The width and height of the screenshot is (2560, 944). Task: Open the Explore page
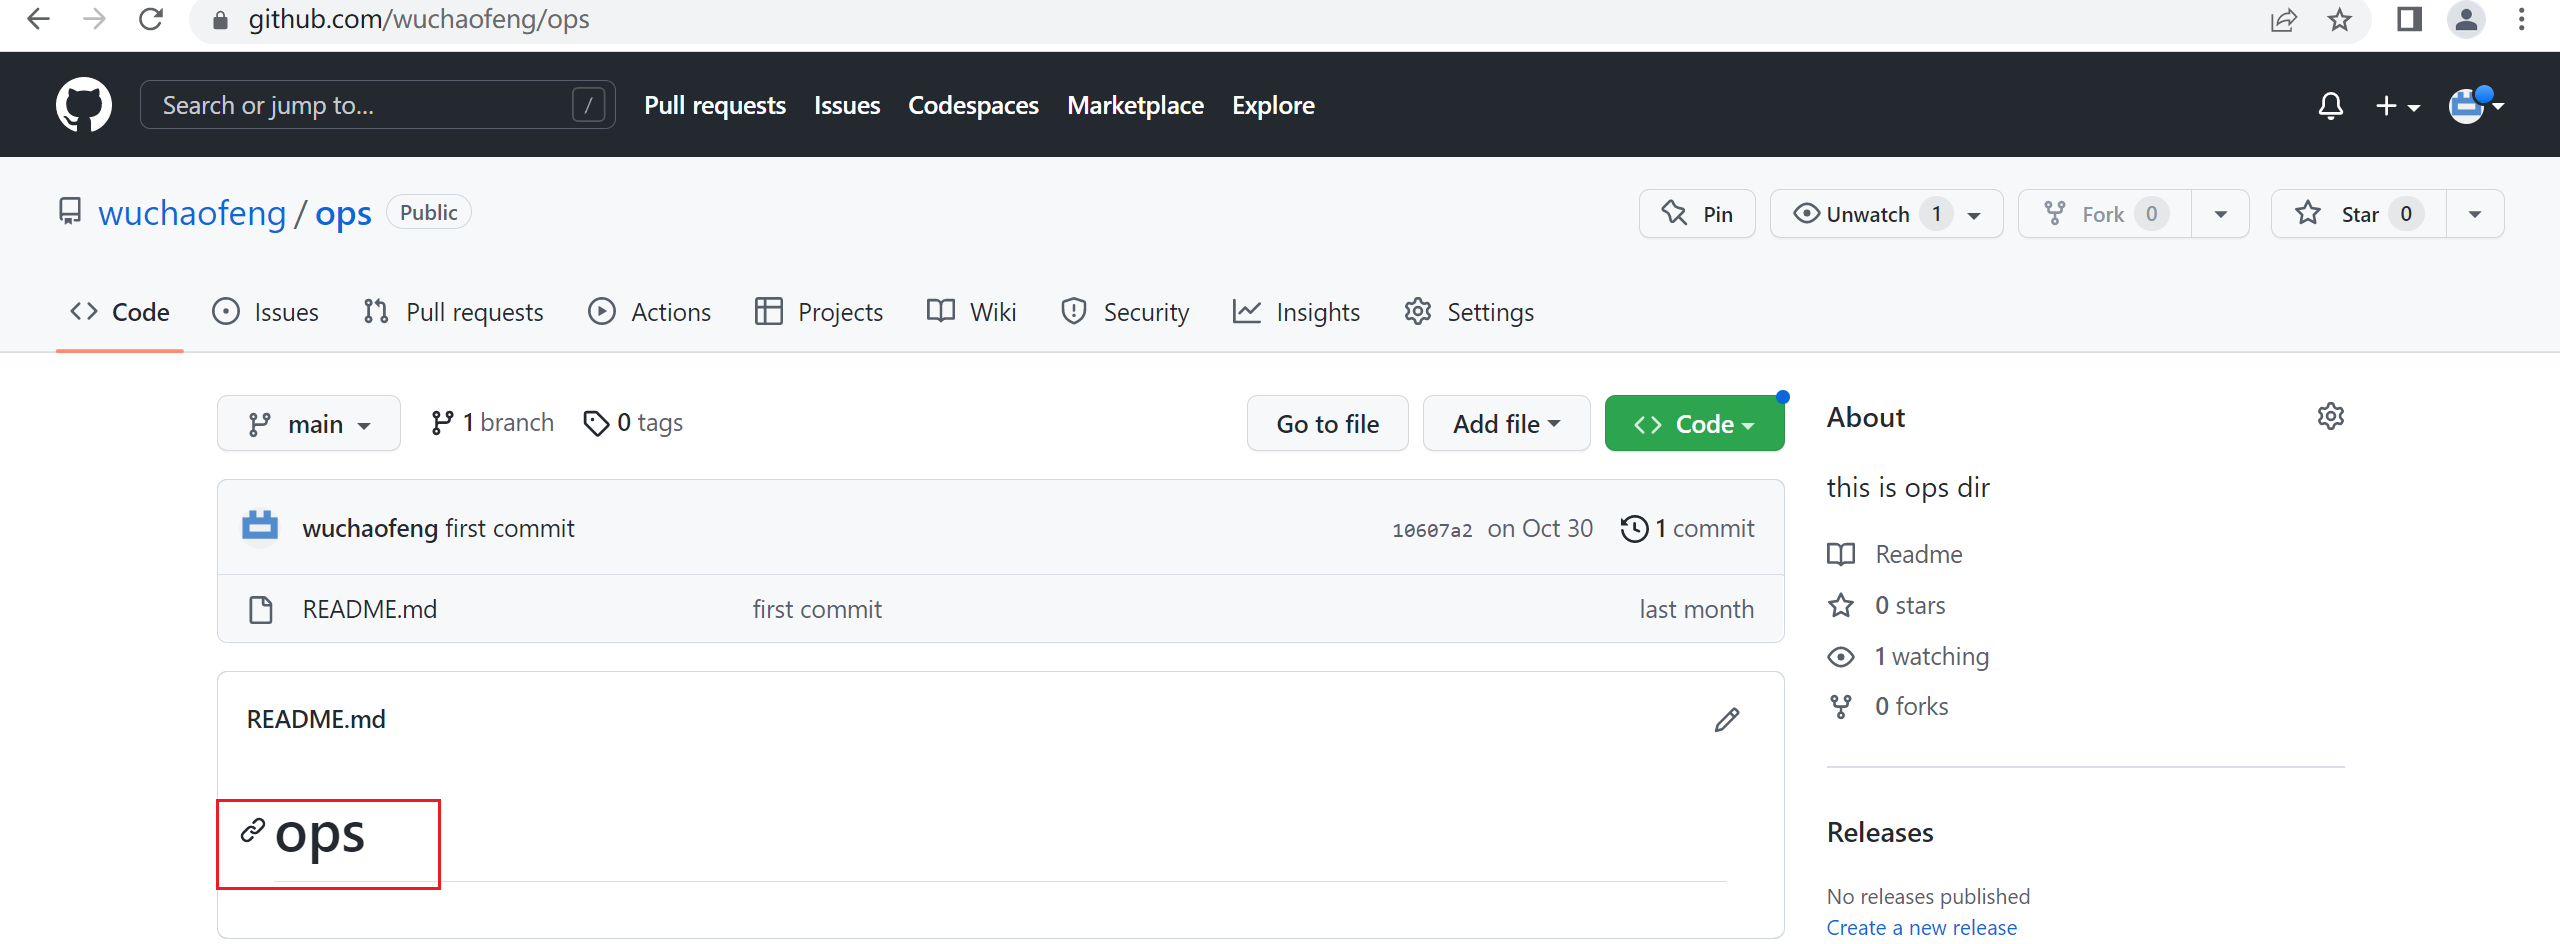pyautogui.click(x=1273, y=105)
